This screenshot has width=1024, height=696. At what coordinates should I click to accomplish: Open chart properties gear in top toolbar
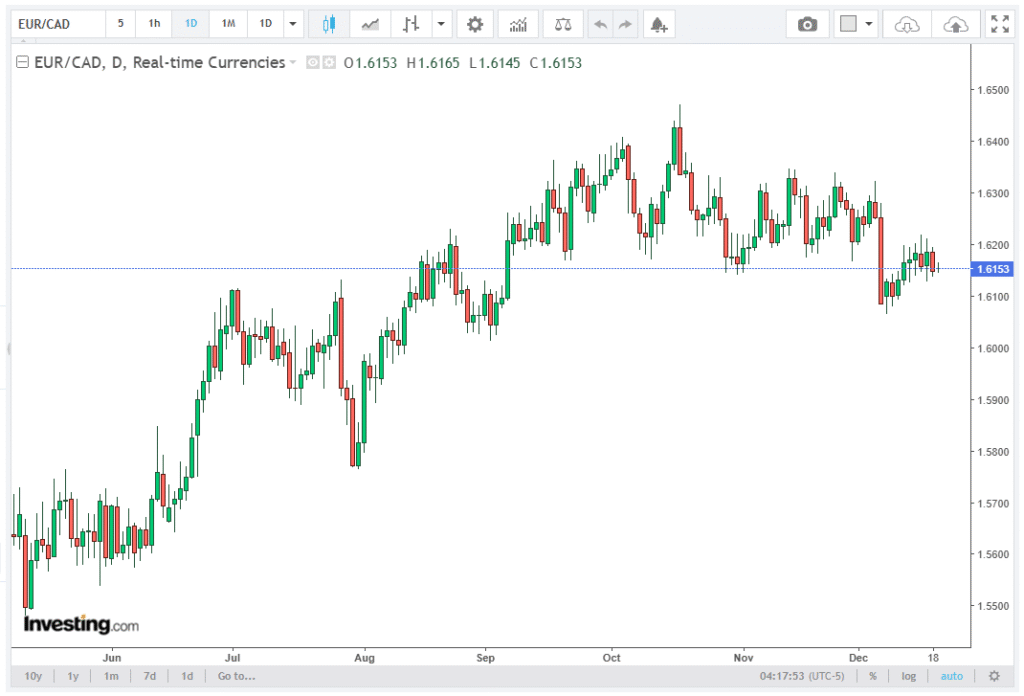click(x=475, y=24)
